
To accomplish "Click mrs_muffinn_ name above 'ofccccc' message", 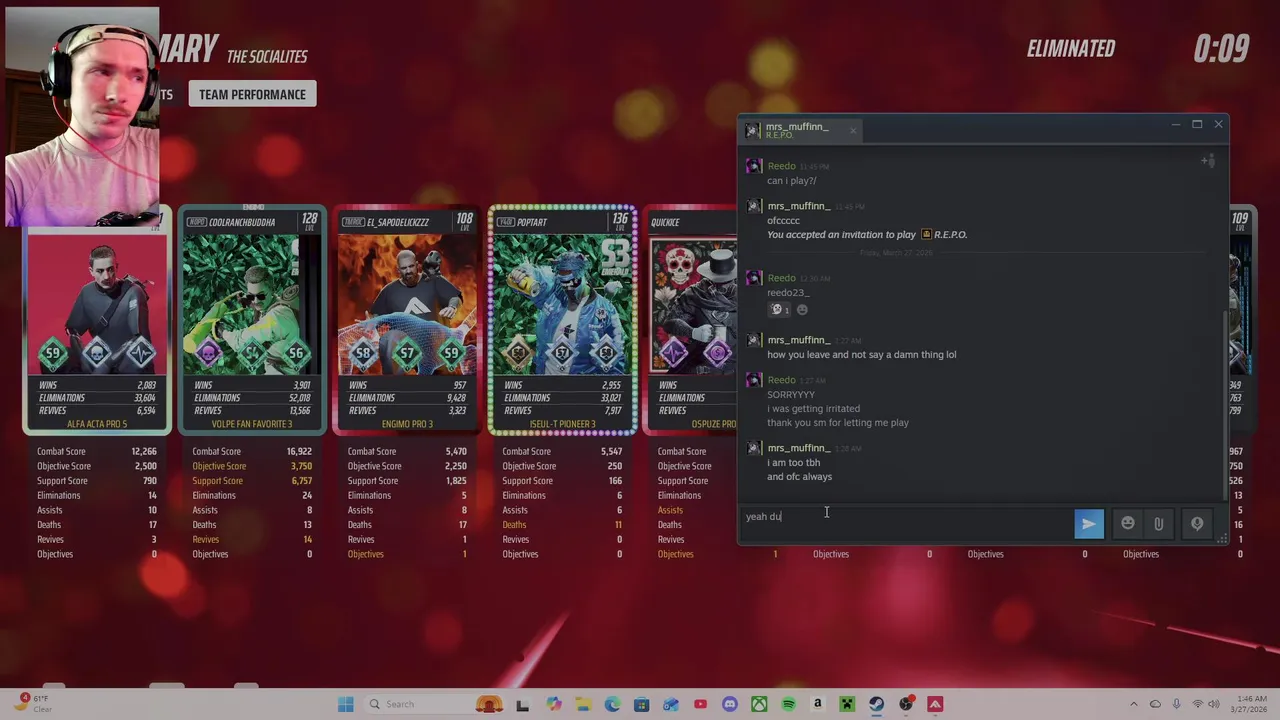I will pyautogui.click(x=798, y=206).
